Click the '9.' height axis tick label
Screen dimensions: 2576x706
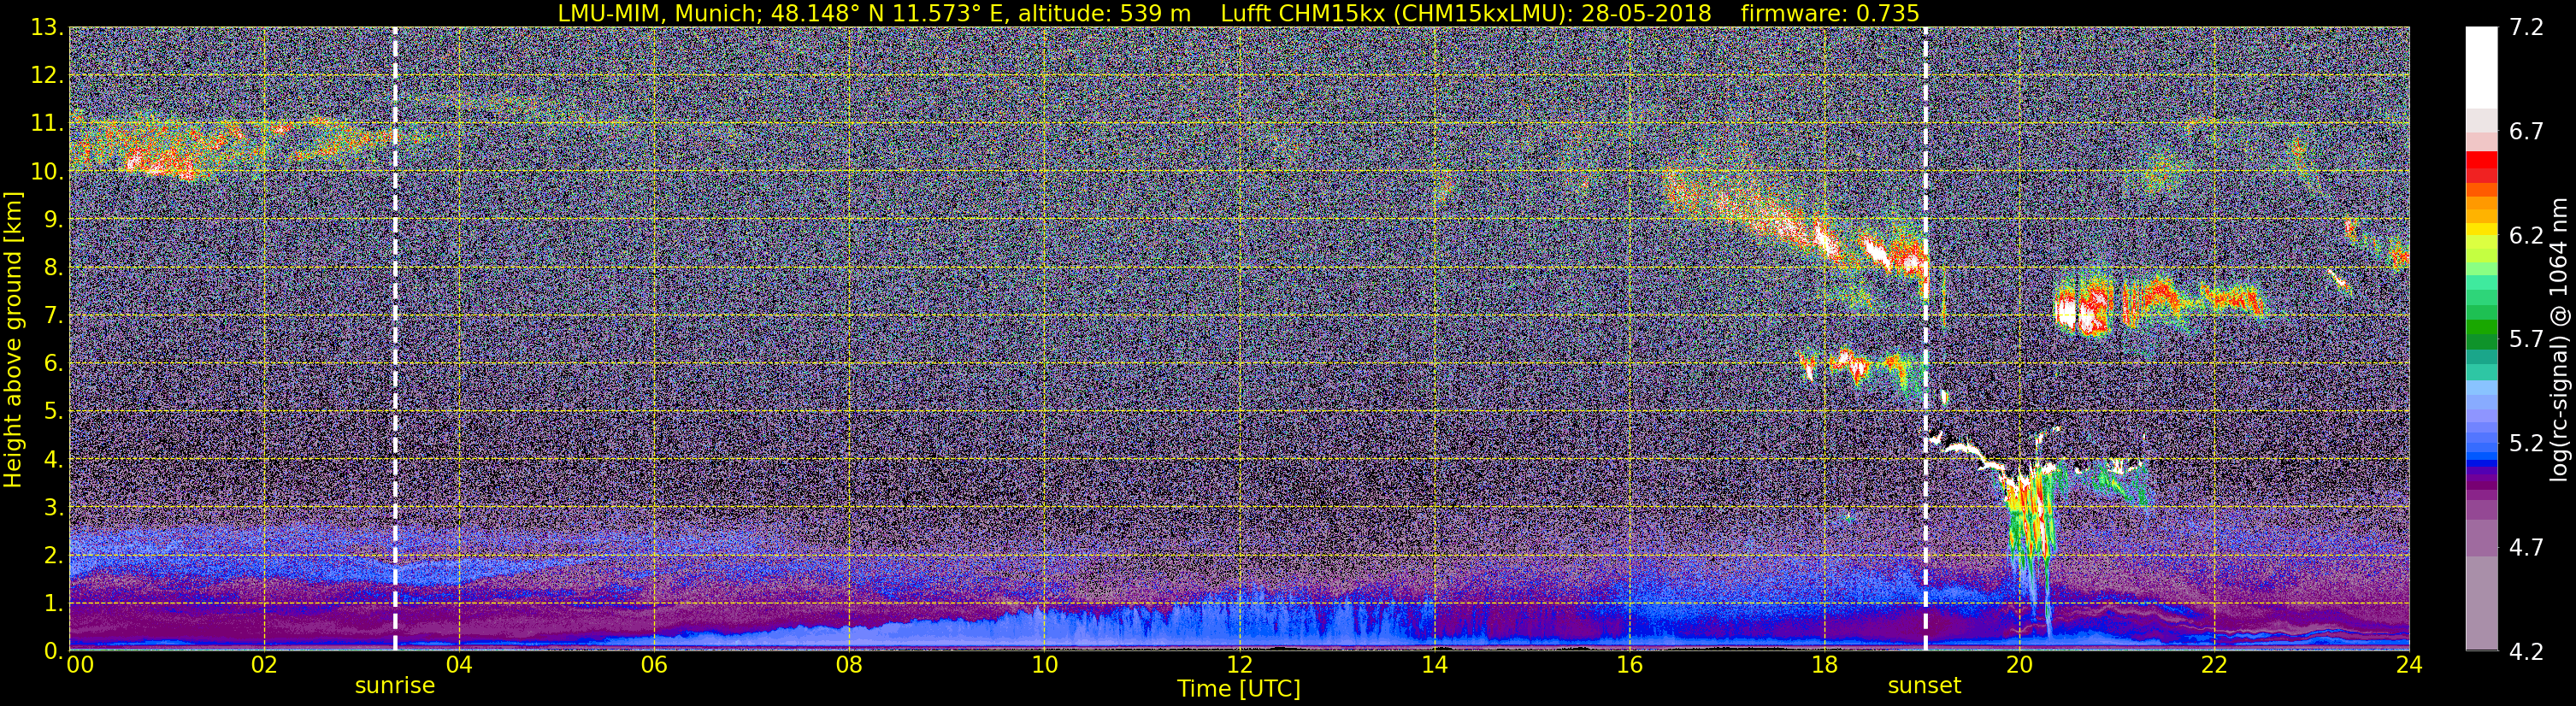pos(53,220)
